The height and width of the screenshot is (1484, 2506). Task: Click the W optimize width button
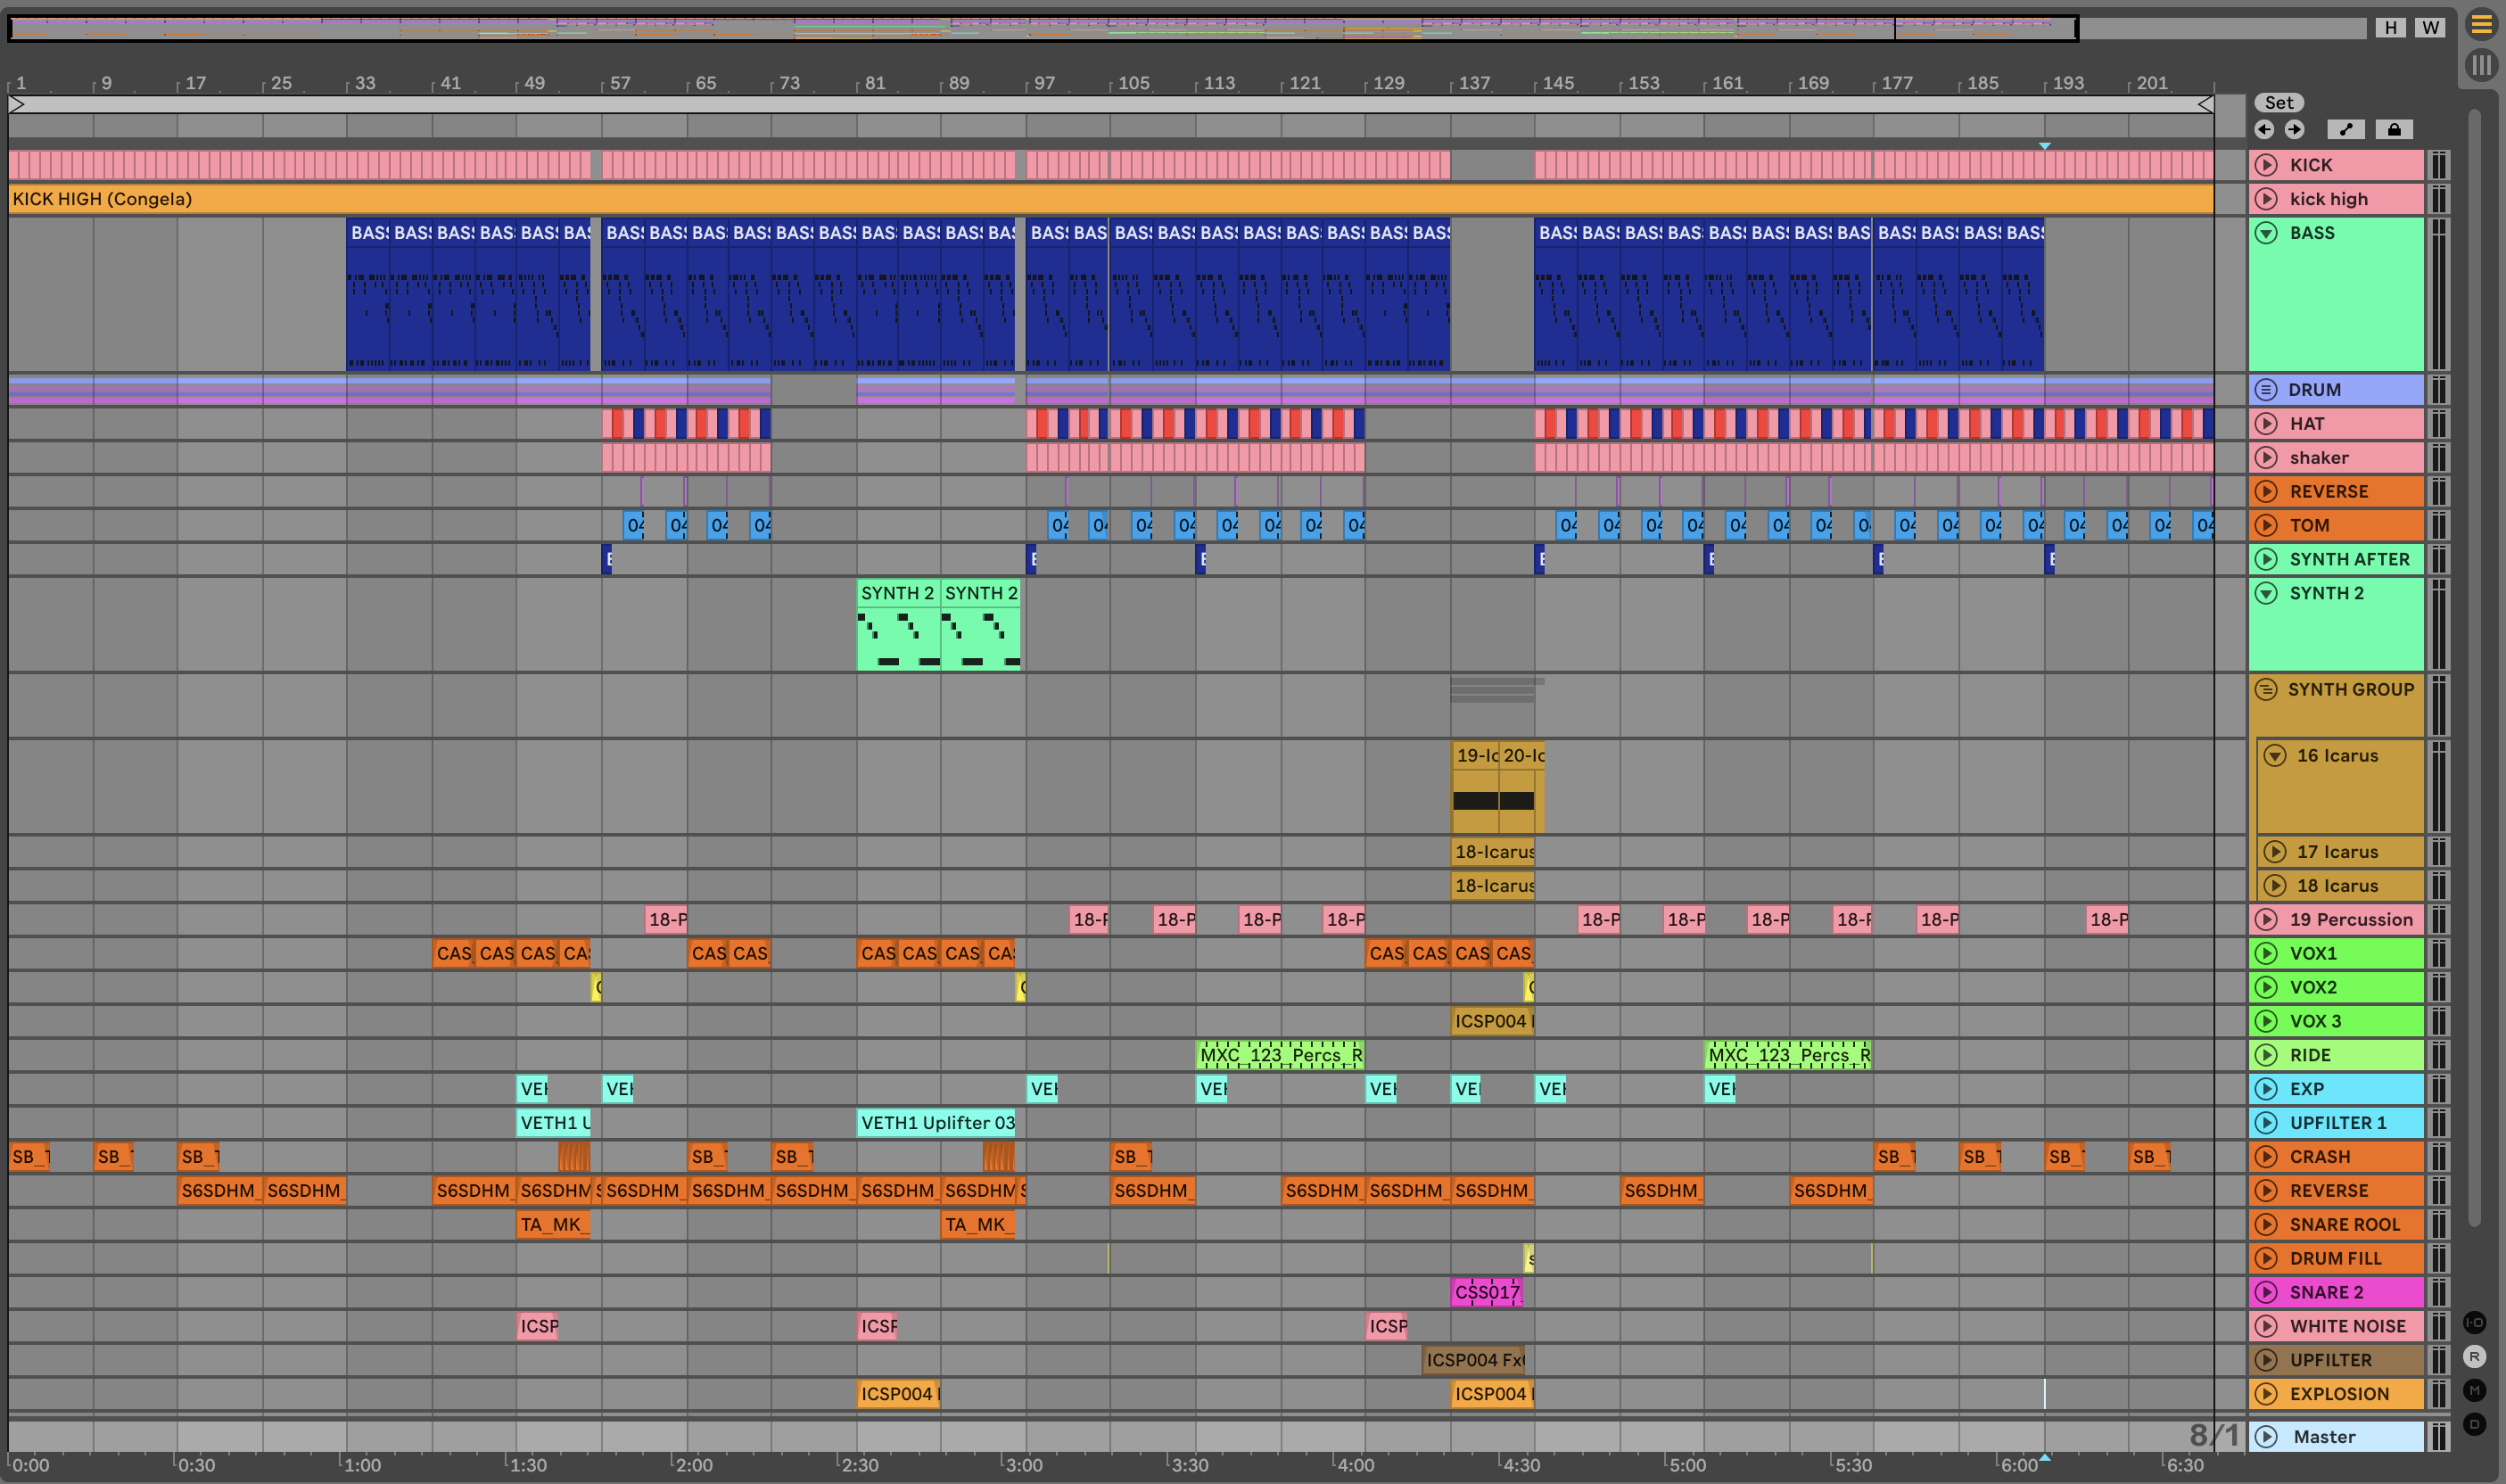[2430, 28]
